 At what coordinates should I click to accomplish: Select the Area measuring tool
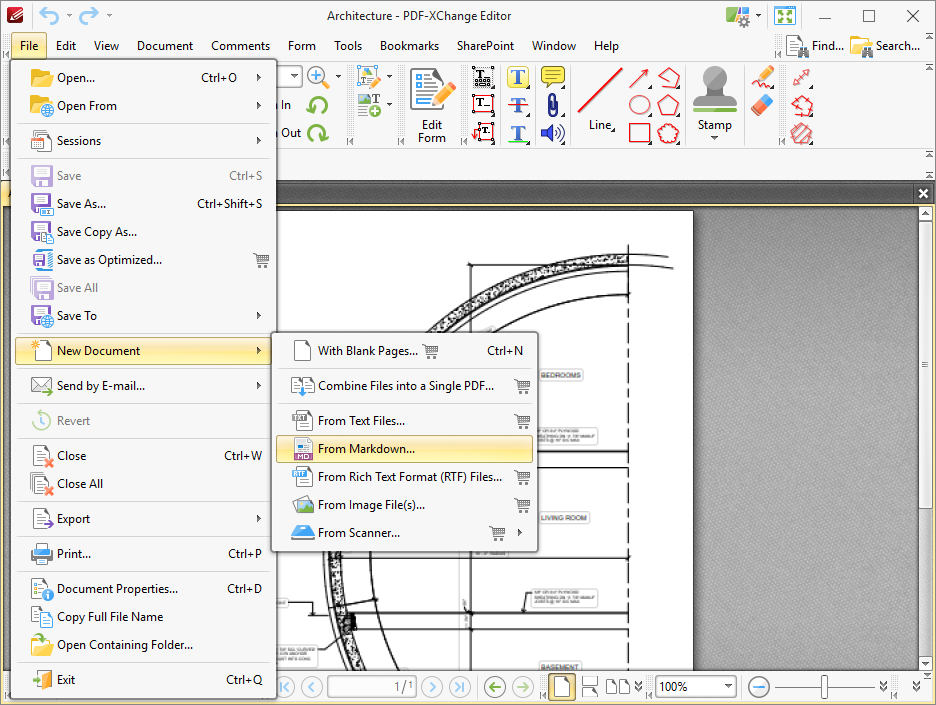[801, 133]
